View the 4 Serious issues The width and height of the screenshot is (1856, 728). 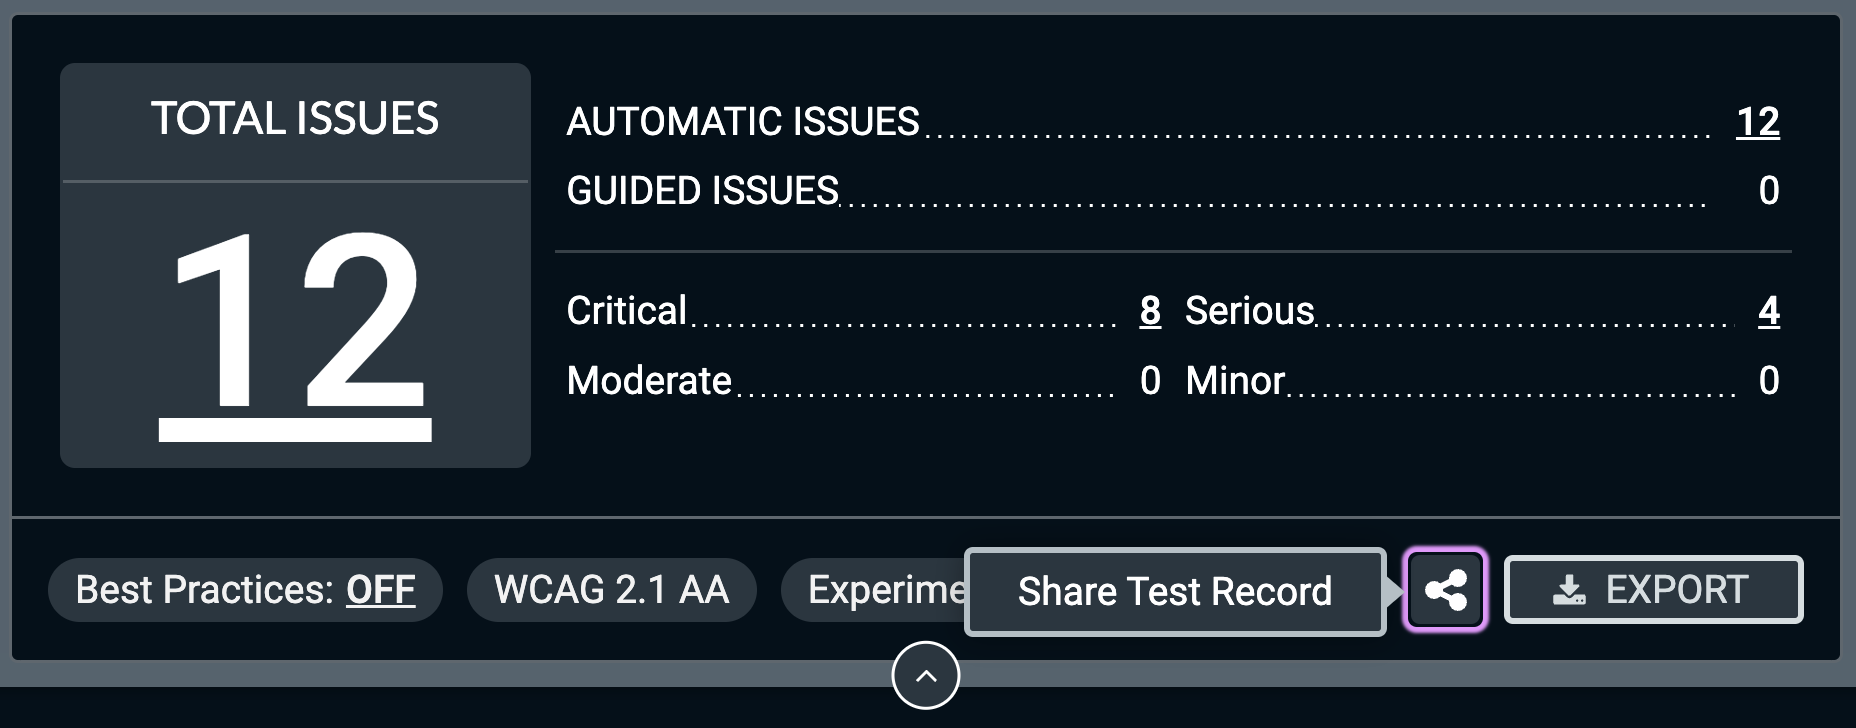pos(1769,311)
